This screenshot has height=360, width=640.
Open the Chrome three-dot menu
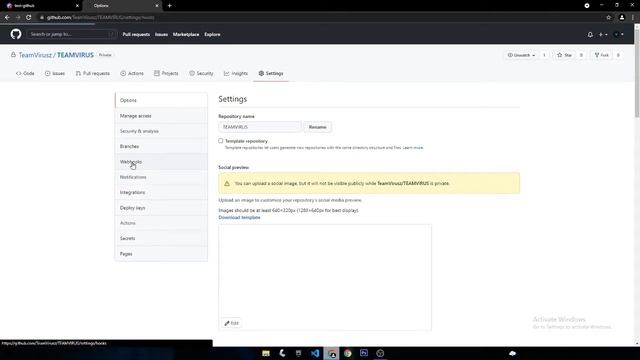point(633,18)
